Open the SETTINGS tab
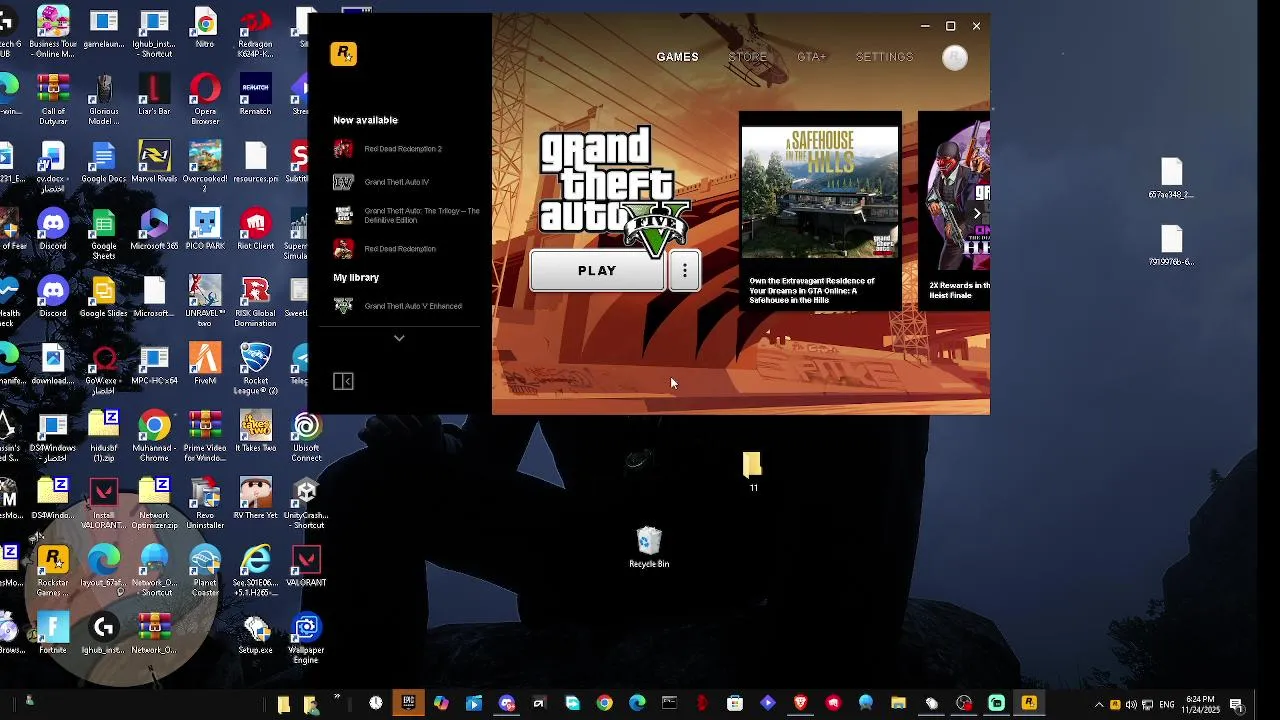The image size is (1280, 720). tap(884, 57)
